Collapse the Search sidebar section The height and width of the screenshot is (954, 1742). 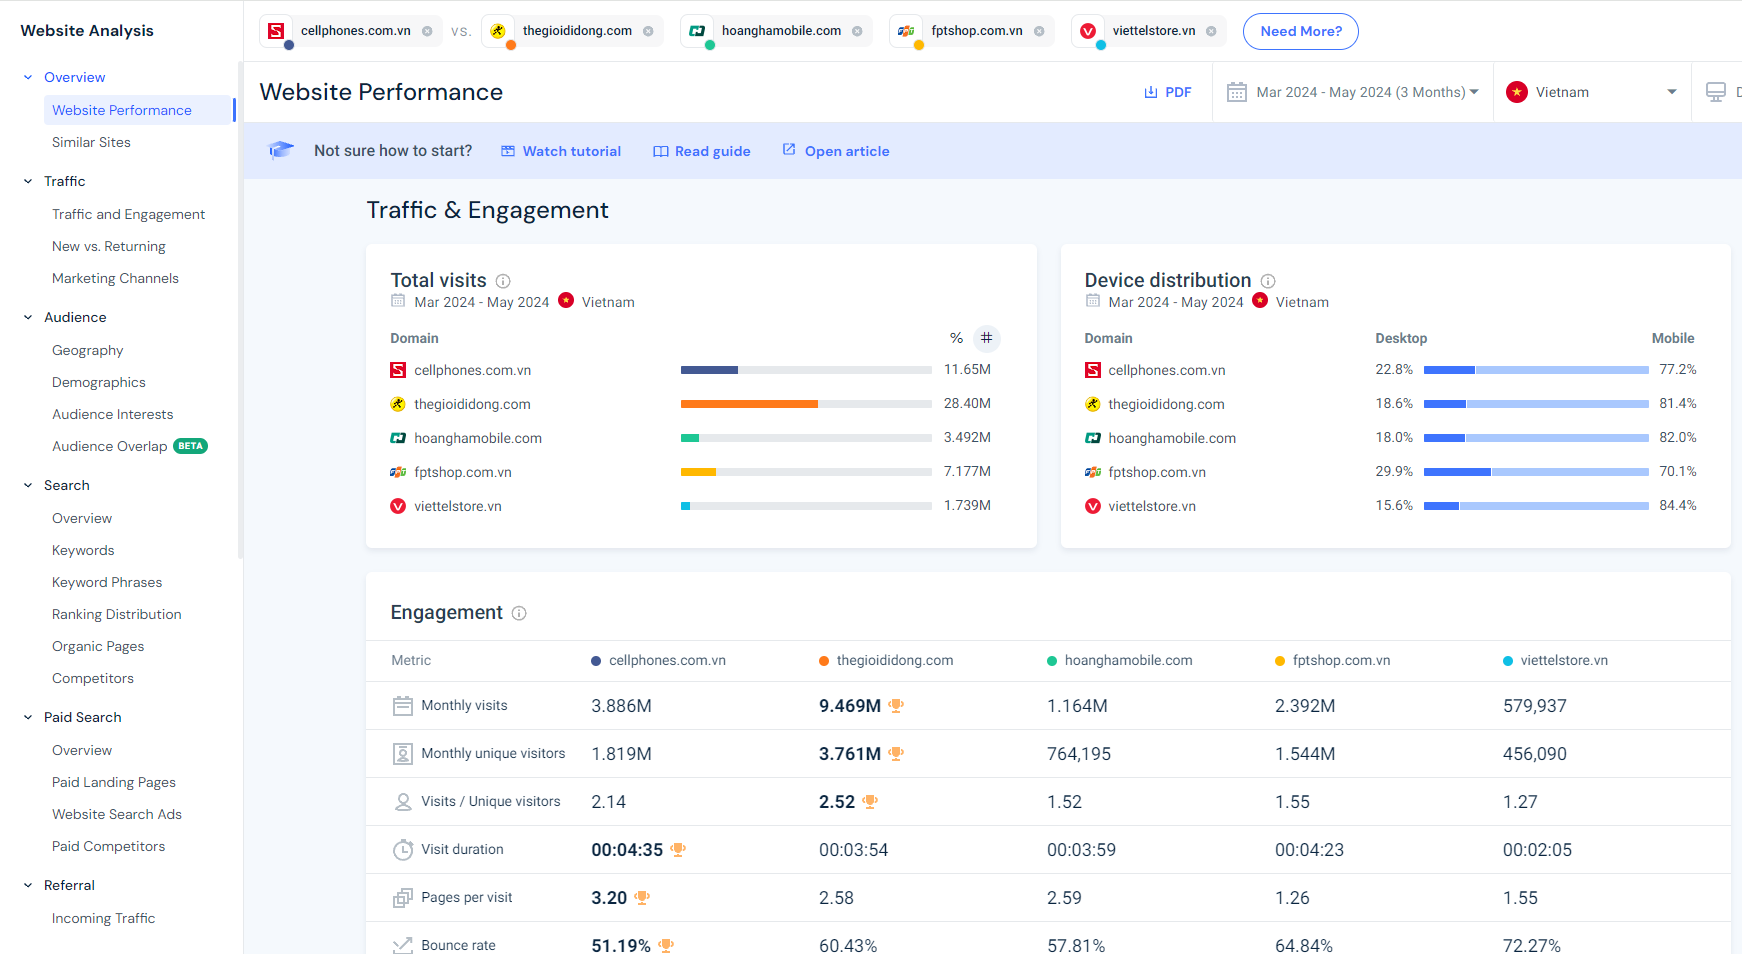coord(28,485)
